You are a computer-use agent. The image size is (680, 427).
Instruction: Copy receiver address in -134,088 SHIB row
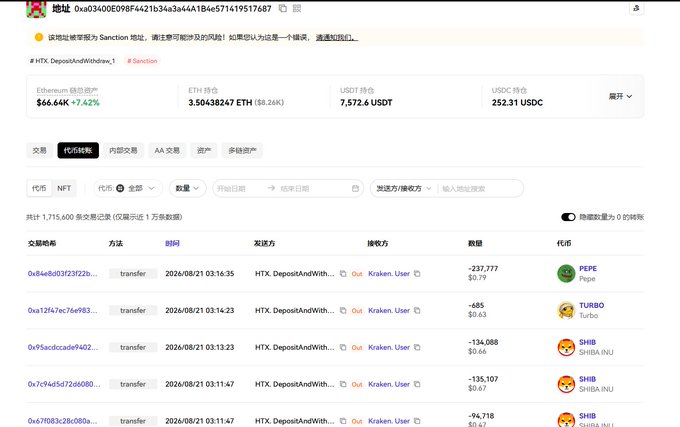coord(417,347)
